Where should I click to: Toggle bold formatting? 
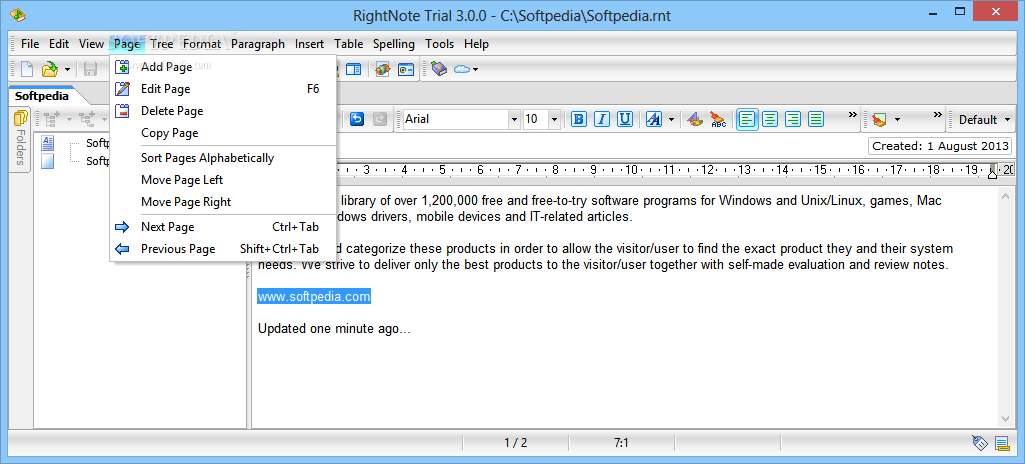pos(579,119)
